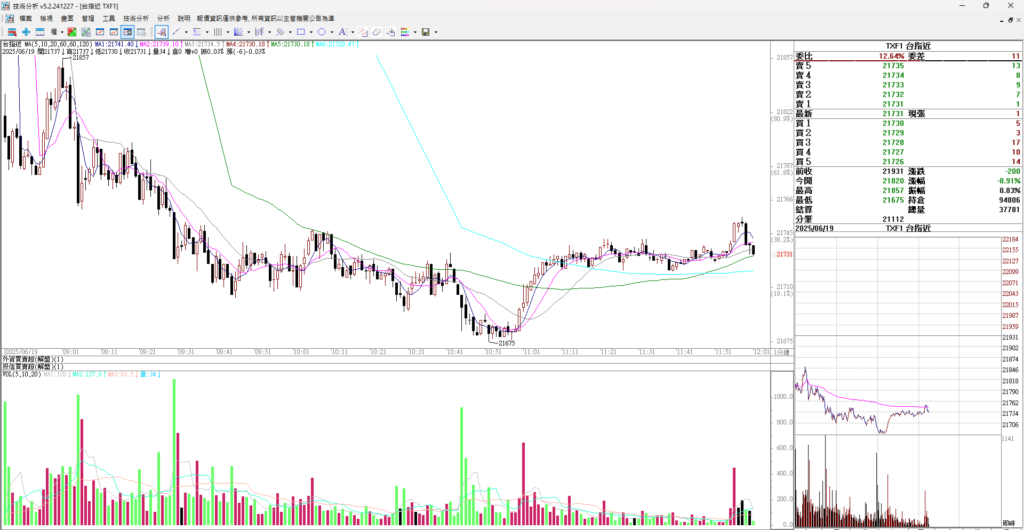The image size is (1024, 530).
Task: Click the highlighted drawing mode icon
Action: coord(161,31)
